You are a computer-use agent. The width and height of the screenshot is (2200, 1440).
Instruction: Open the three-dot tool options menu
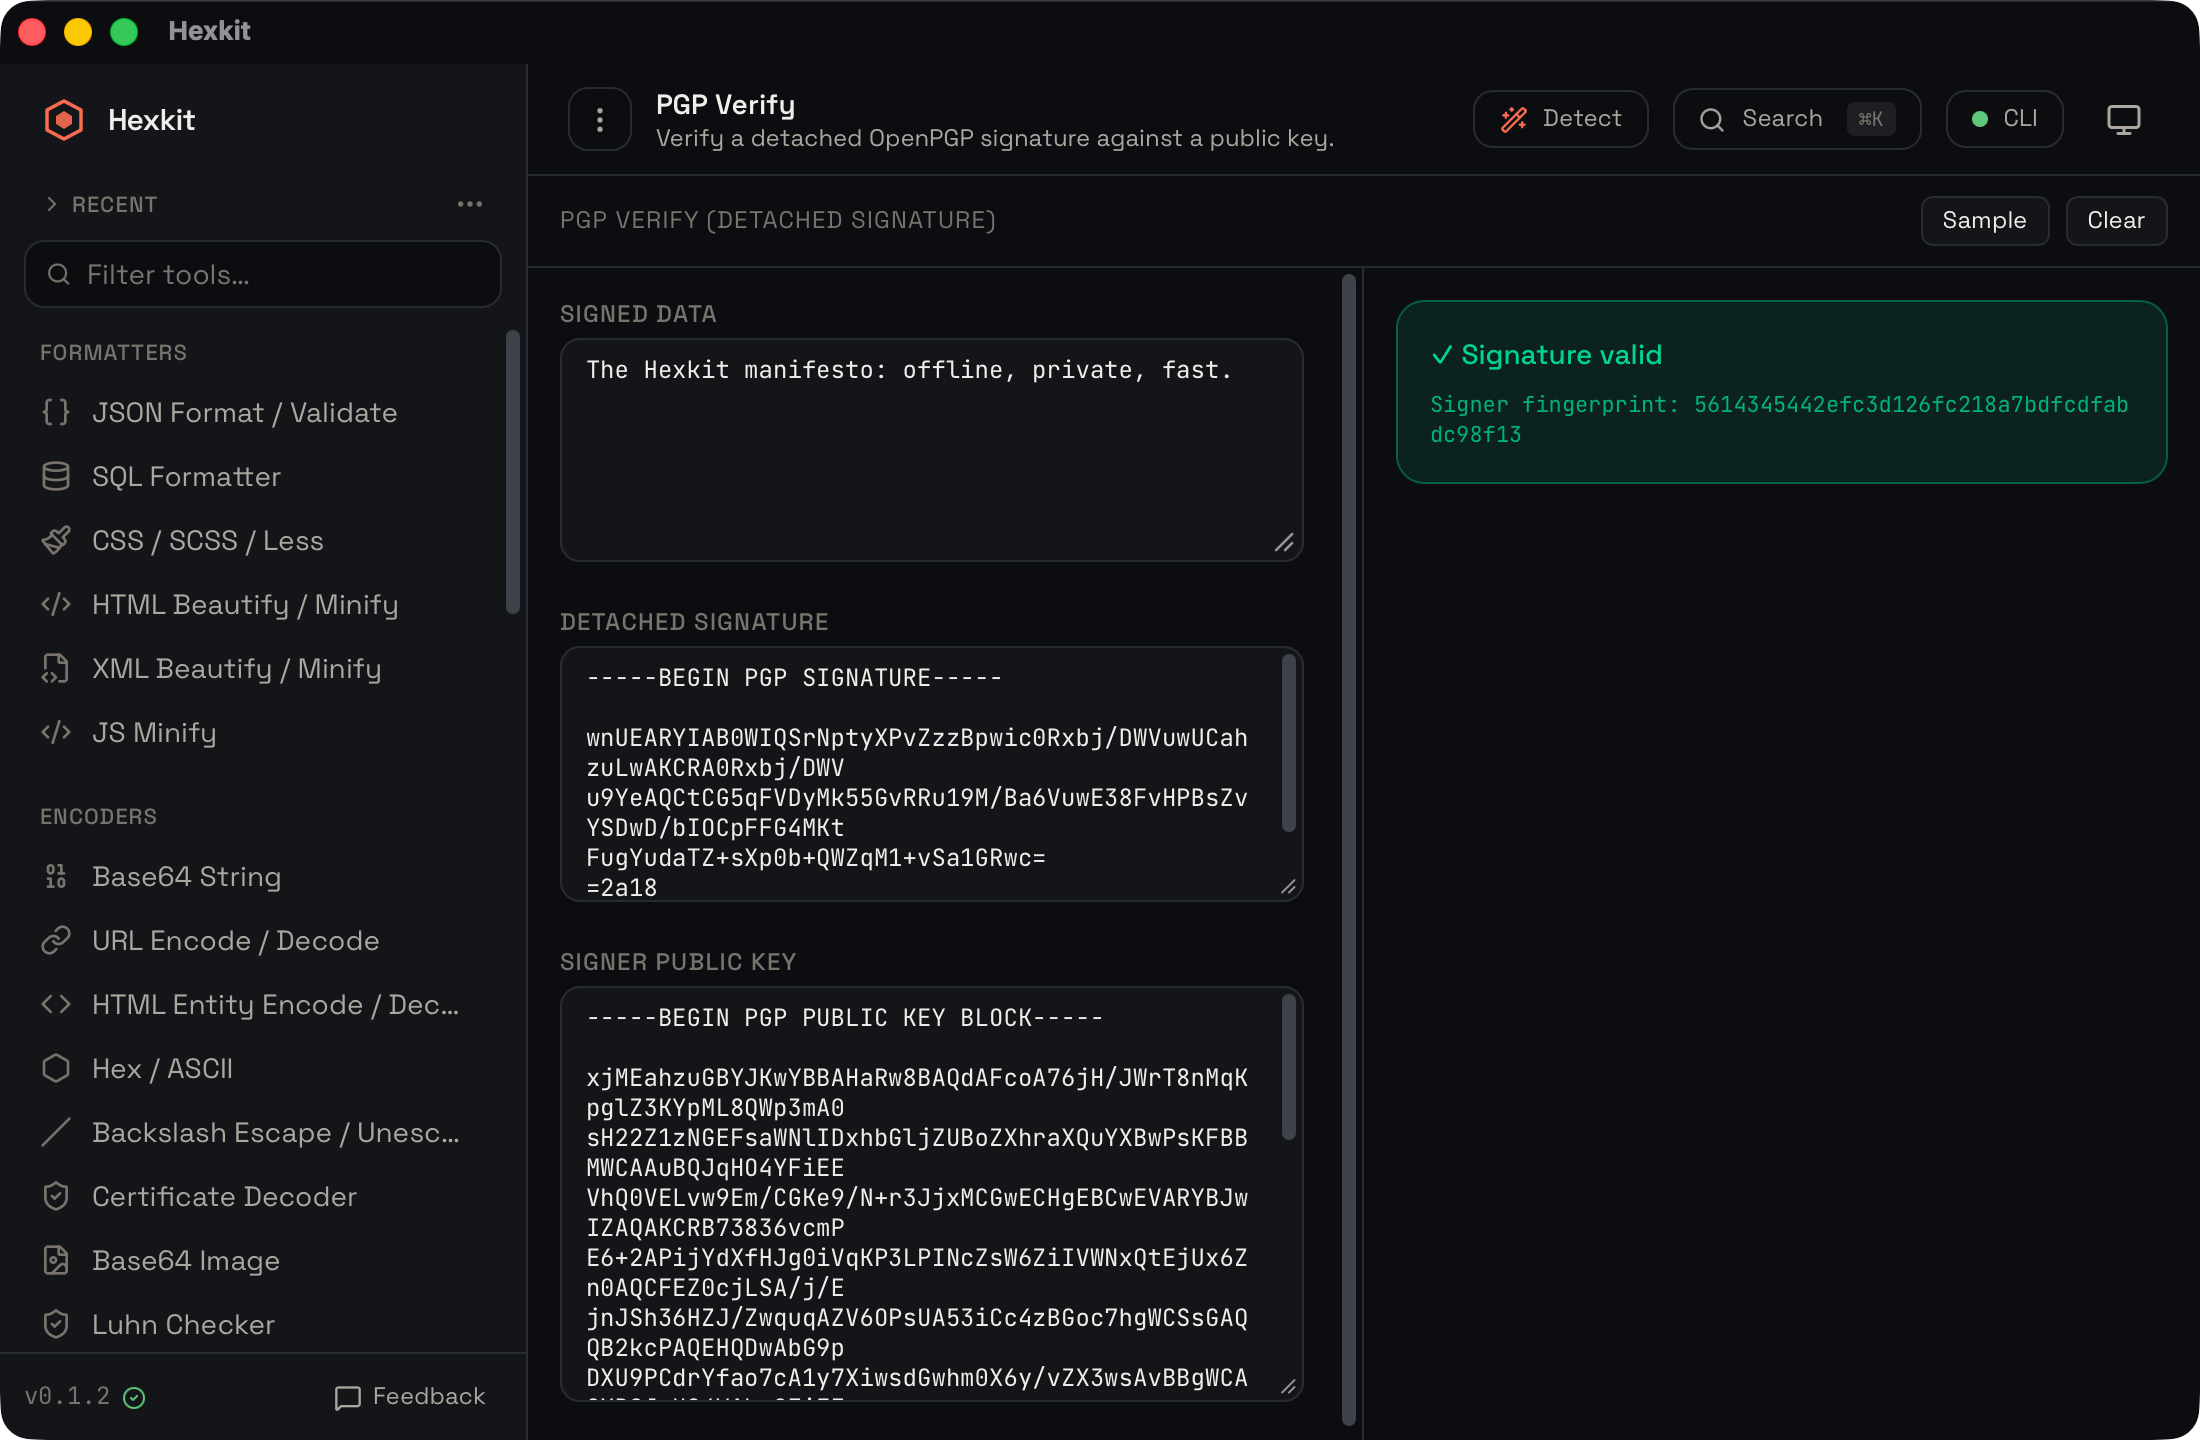[x=600, y=120]
